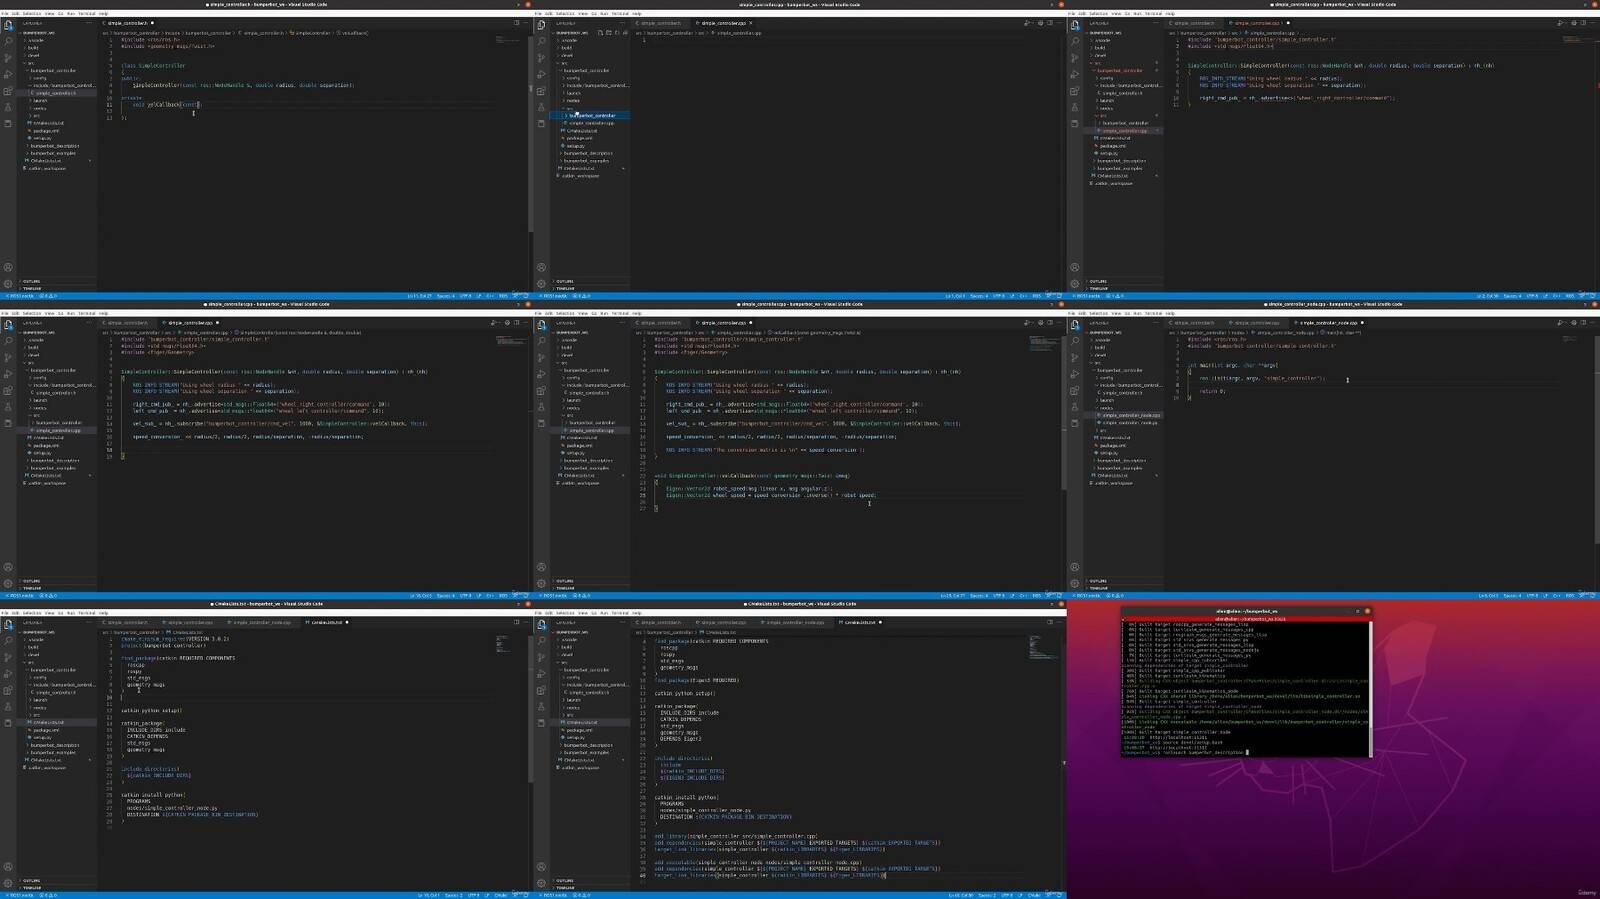This screenshot has width=1600, height=899.
Task: Click Split Editor icon in the middle-center simple_controller.cpp window
Action: pyautogui.click(x=1050, y=323)
